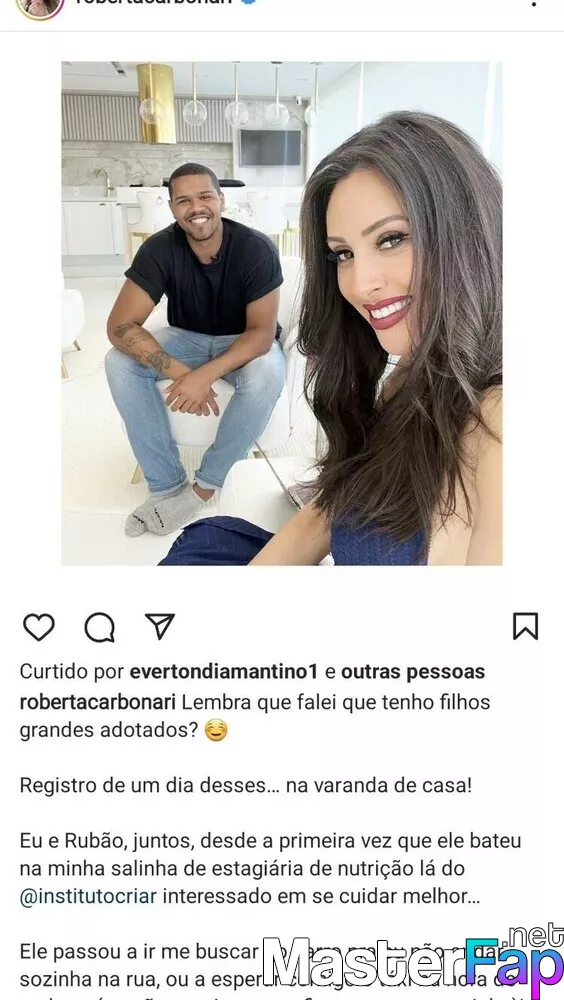This screenshot has height=1000, width=564.
Task: Share the post with the paper plane icon
Action: (x=160, y=626)
